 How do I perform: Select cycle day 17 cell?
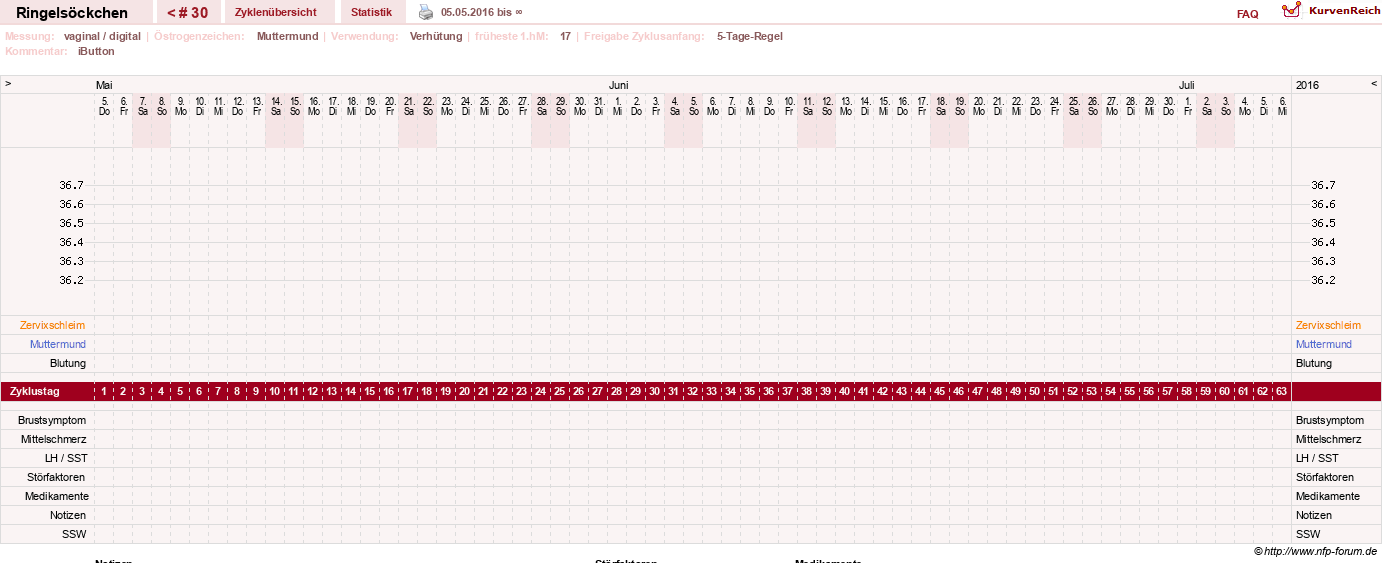pos(408,391)
